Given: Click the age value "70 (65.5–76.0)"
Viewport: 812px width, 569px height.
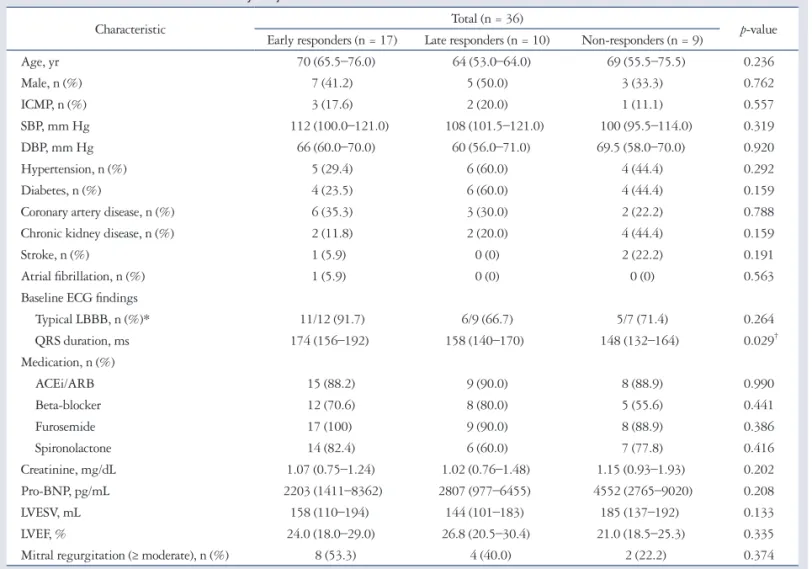Looking at the screenshot, I should (336, 62).
